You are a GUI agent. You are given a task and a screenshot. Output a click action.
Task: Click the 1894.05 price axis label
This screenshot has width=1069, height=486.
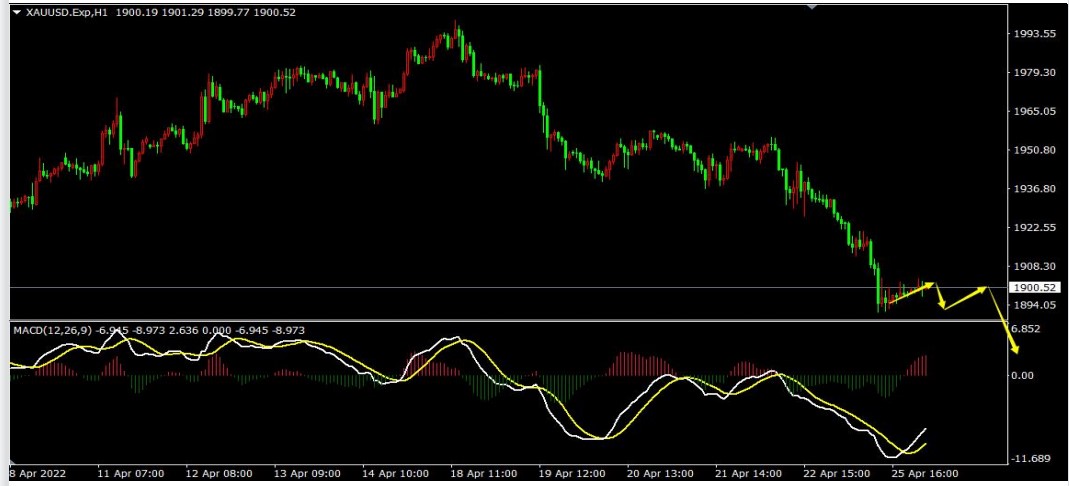(1036, 305)
